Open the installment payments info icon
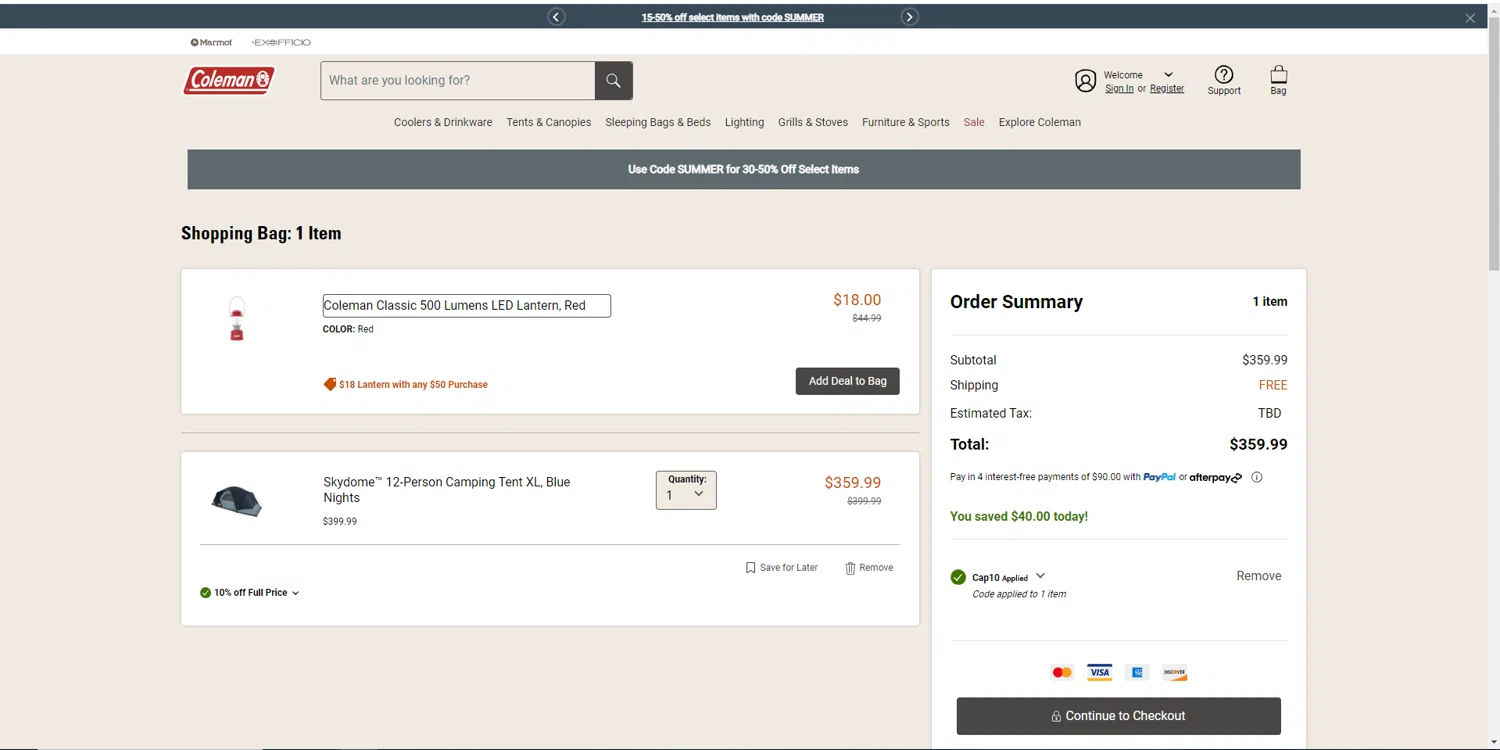 point(1257,477)
